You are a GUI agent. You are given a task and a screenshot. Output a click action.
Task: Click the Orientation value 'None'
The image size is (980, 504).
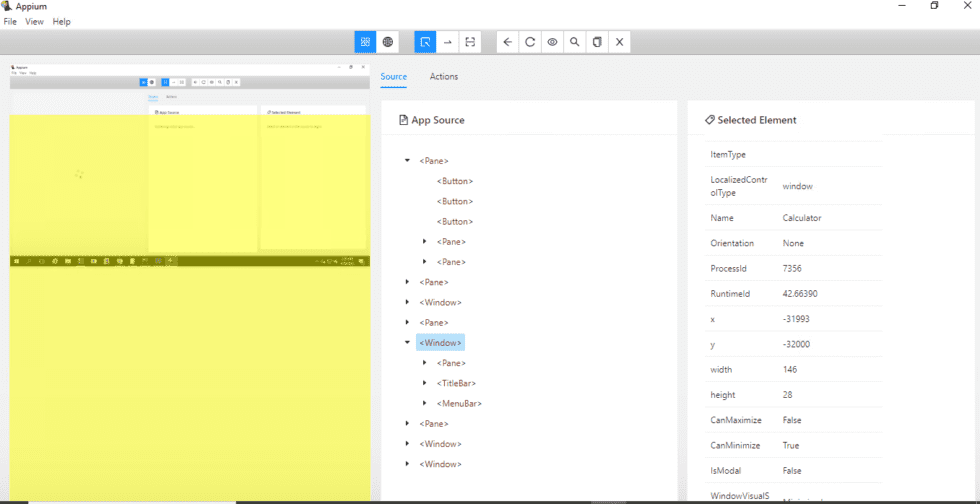coord(793,243)
